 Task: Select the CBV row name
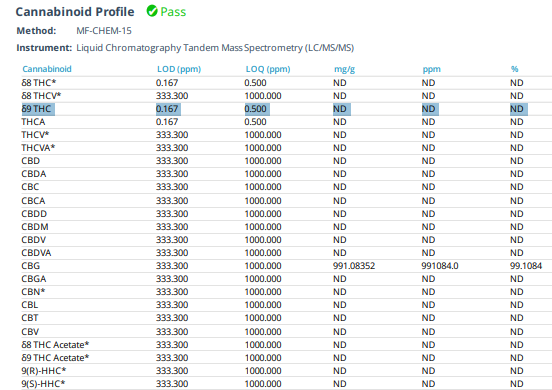pos(30,332)
